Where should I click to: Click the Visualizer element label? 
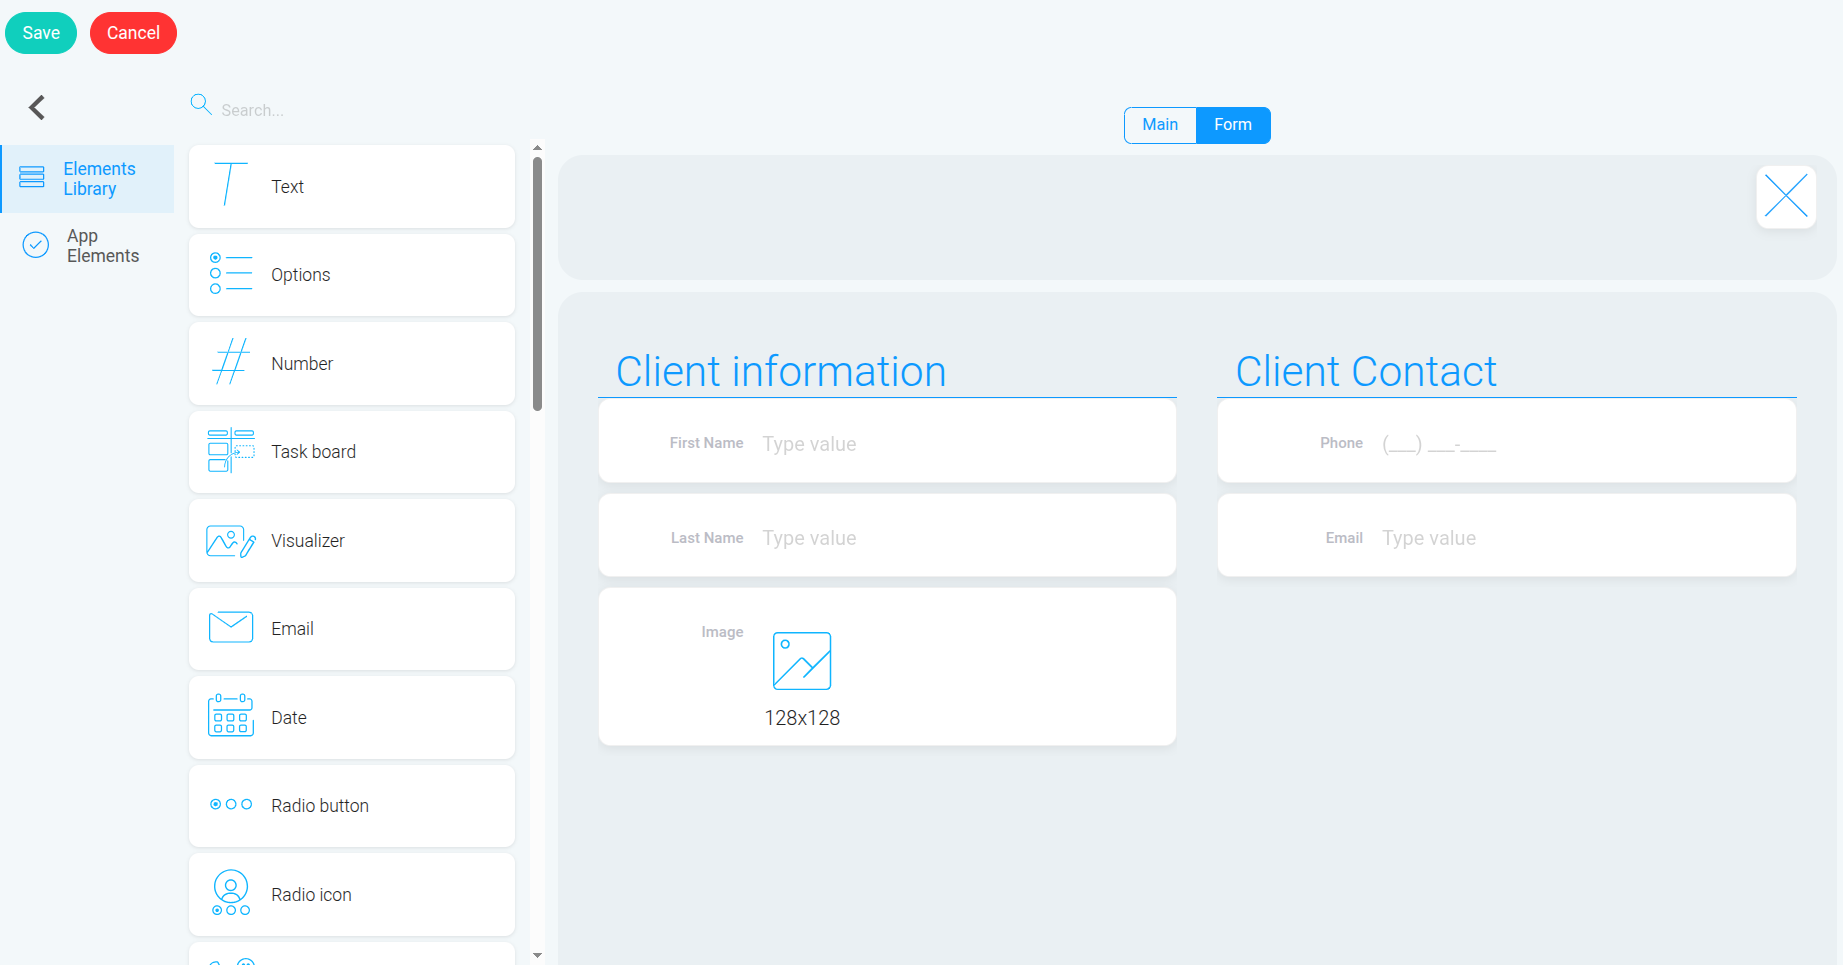pyautogui.click(x=307, y=541)
